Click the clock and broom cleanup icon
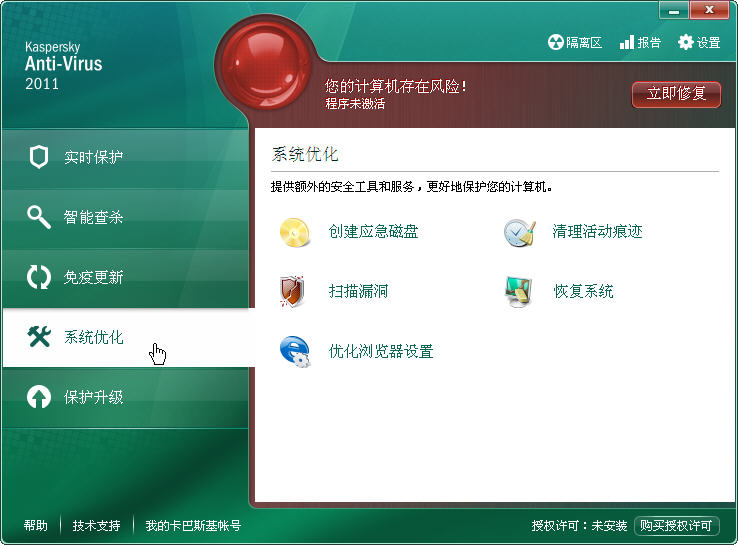The image size is (738, 545). point(519,232)
